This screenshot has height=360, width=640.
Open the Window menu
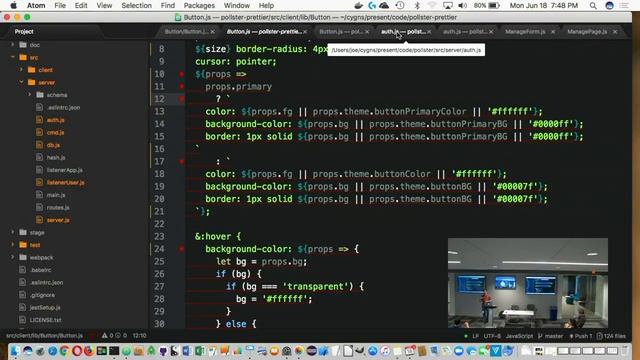237,5
